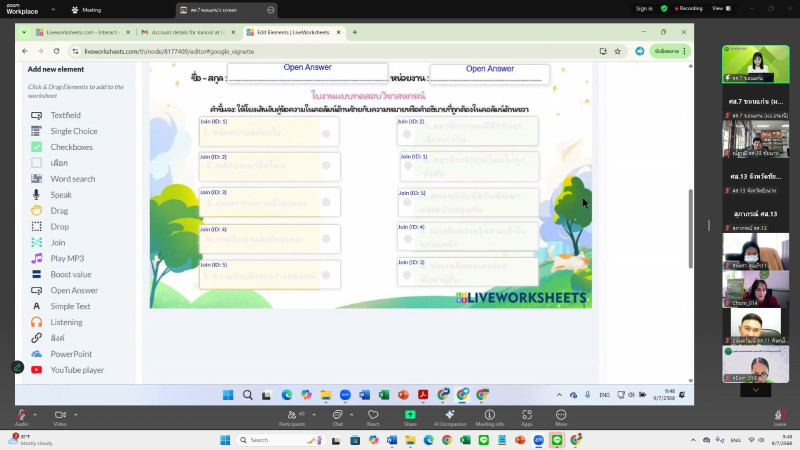Select the Open Answer element icon
Image resolution: width=800 pixels, height=450 pixels.
coord(36,290)
